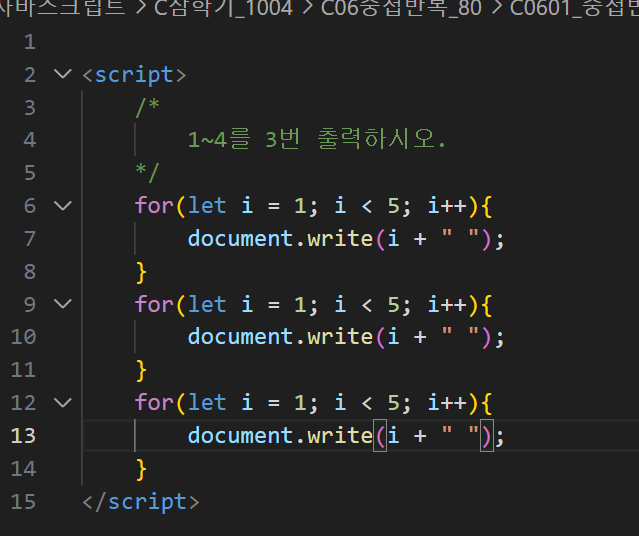Click line number 13 in gutter

(x=23, y=436)
